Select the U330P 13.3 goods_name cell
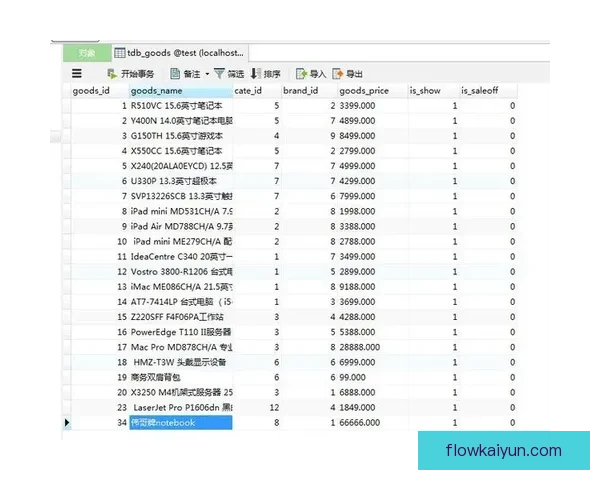The width and height of the screenshot is (600, 480). [x=181, y=181]
